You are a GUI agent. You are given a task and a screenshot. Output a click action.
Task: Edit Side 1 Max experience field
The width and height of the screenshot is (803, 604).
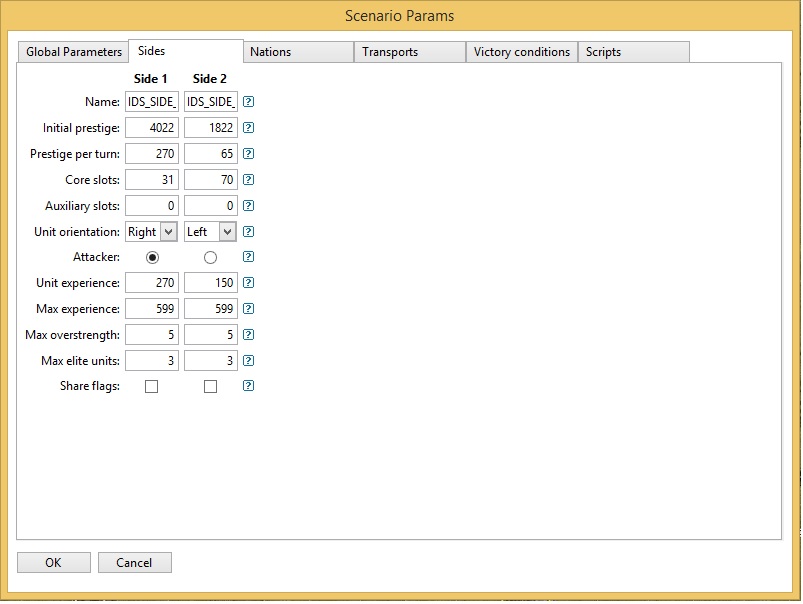click(152, 309)
